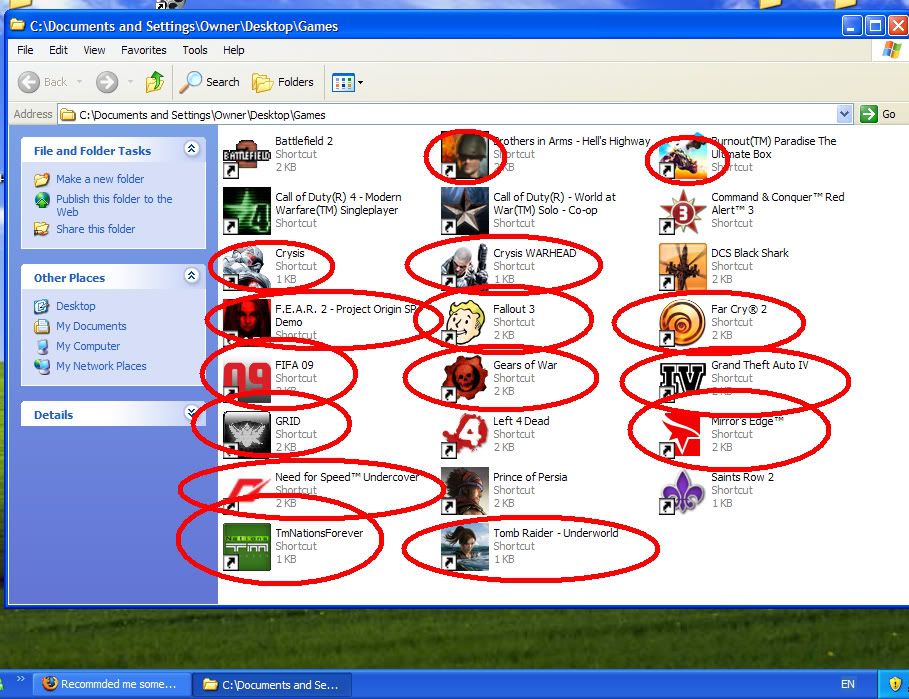Image resolution: width=909 pixels, height=699 pixels.
Task: Click Make a new folder link
Action: coord(100,179)
